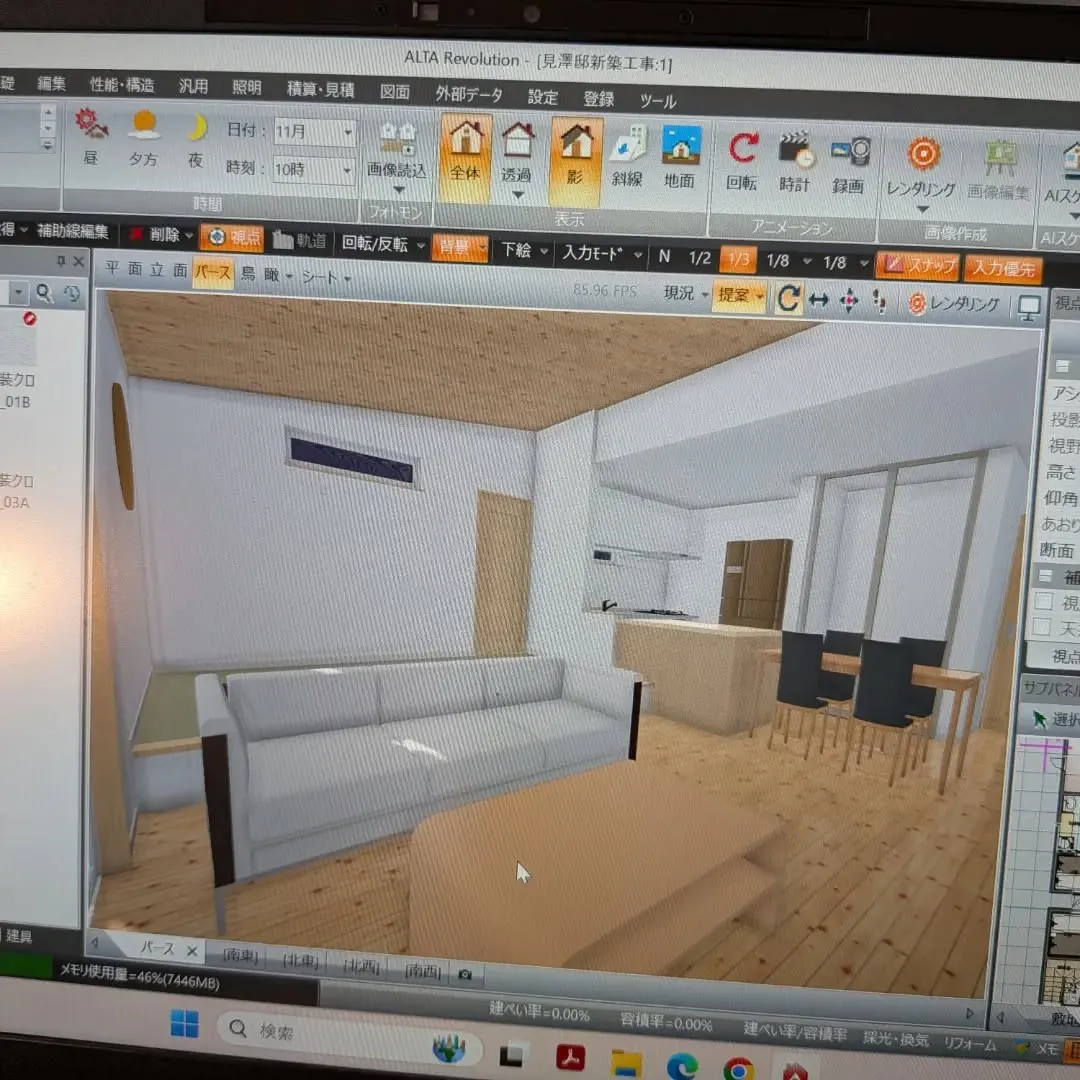Toggle the 視点 viewpoint button
This screenshot has height=1080, width=1080.
[233, 238]
